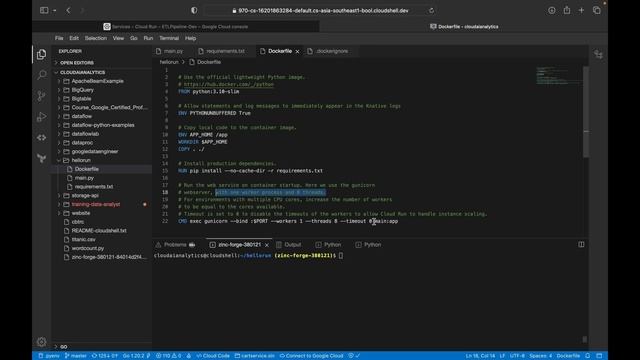Expand the BigQuery folder
This screenshot has height=360, width=640.
(x=82, y=90)
